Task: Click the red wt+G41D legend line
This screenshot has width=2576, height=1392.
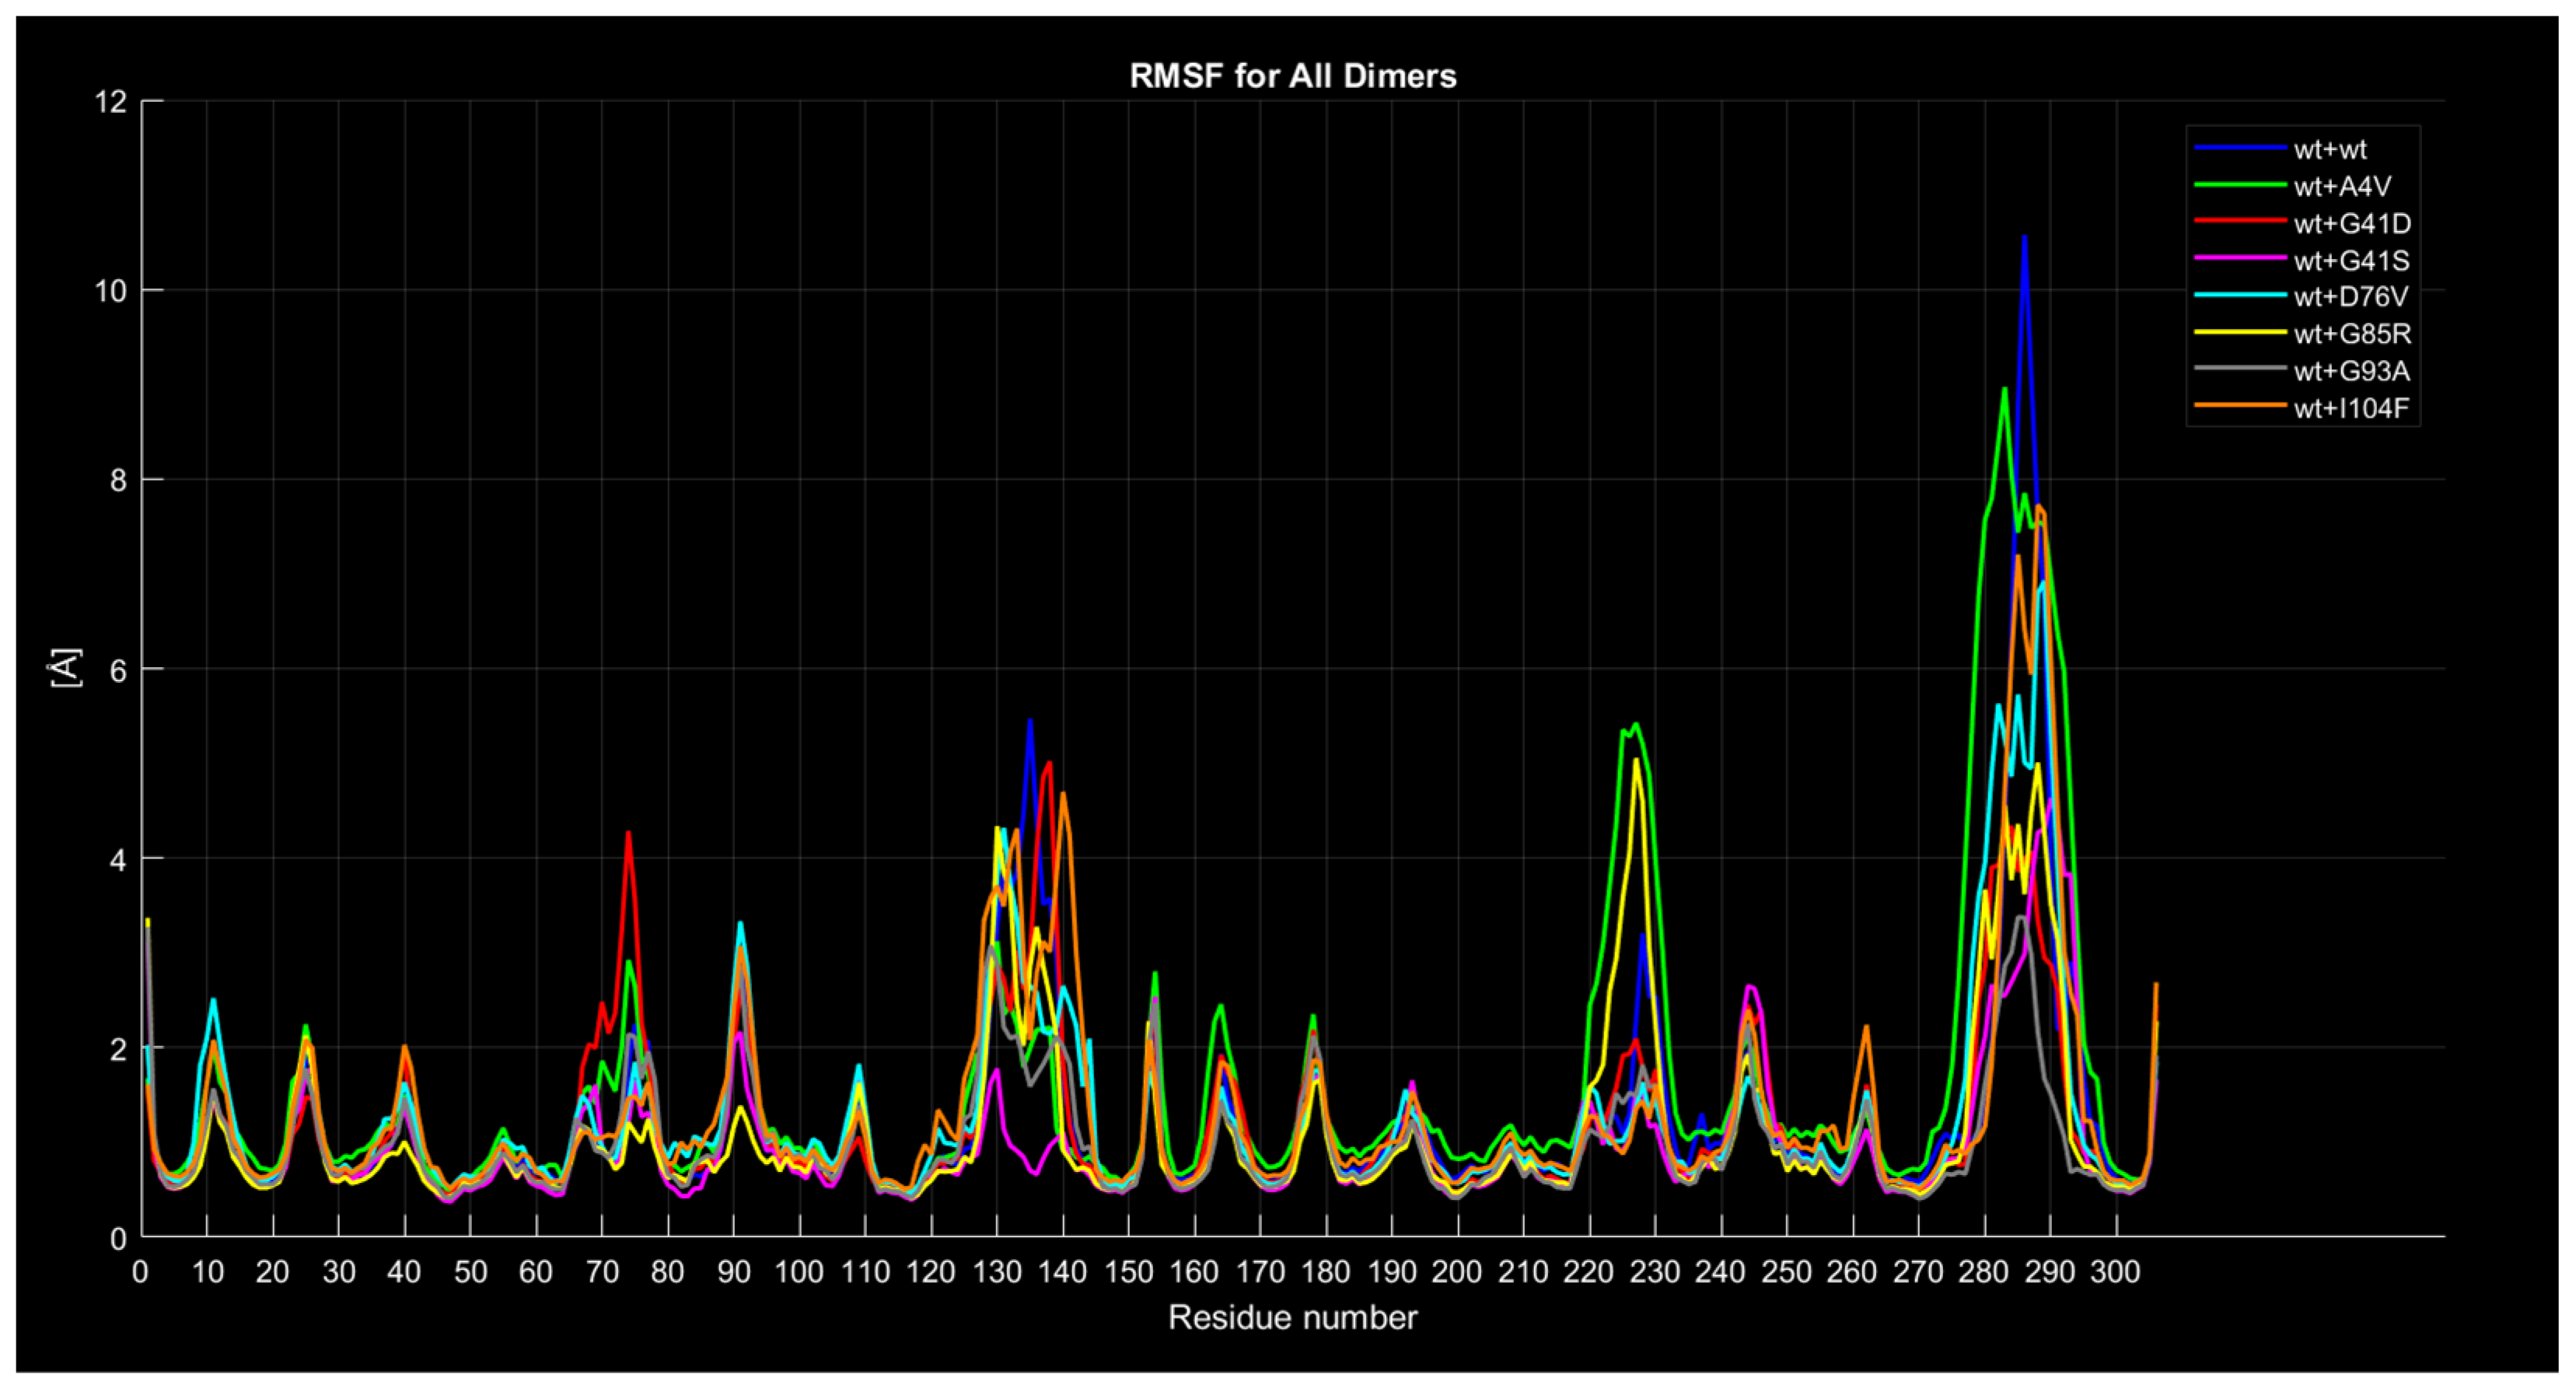Action: (2241, 221)
